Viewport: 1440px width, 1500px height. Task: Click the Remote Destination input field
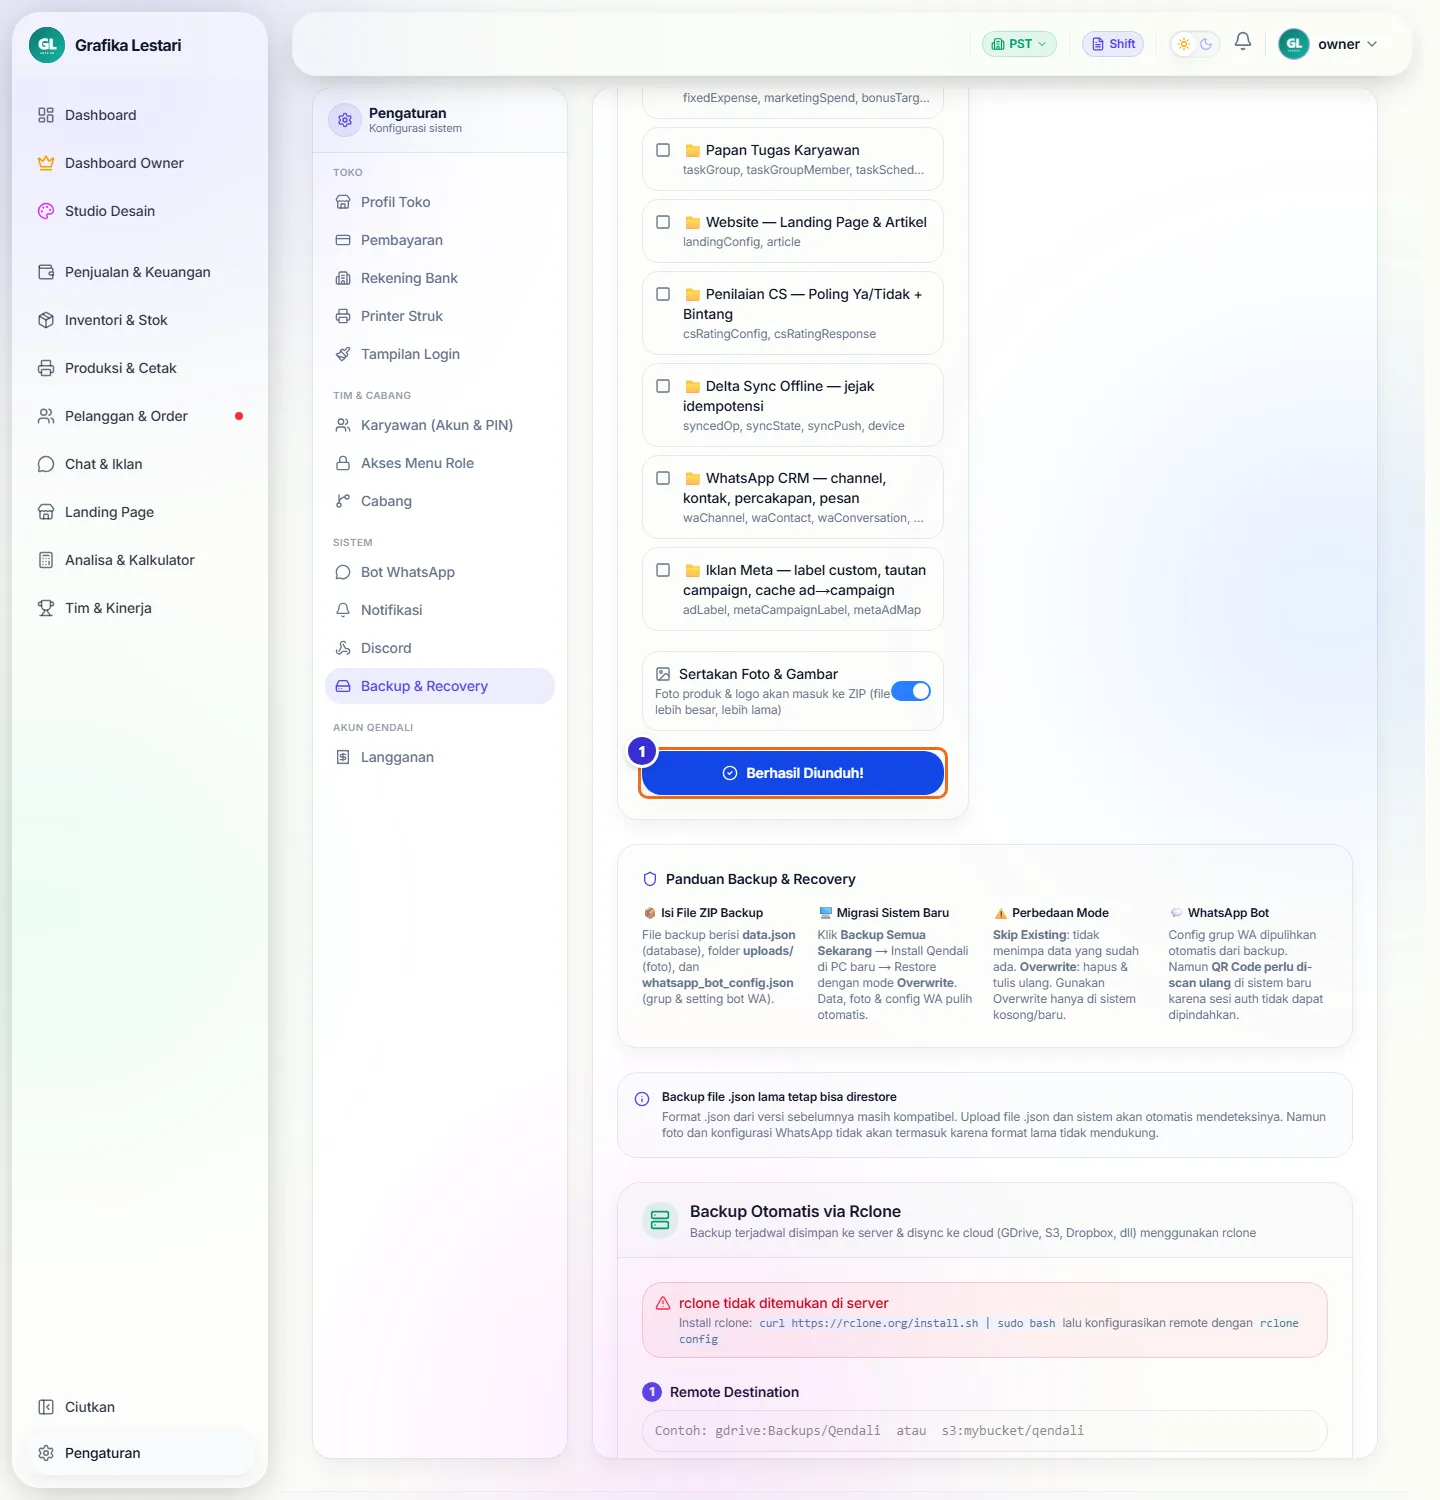[x=985, y=1431]
